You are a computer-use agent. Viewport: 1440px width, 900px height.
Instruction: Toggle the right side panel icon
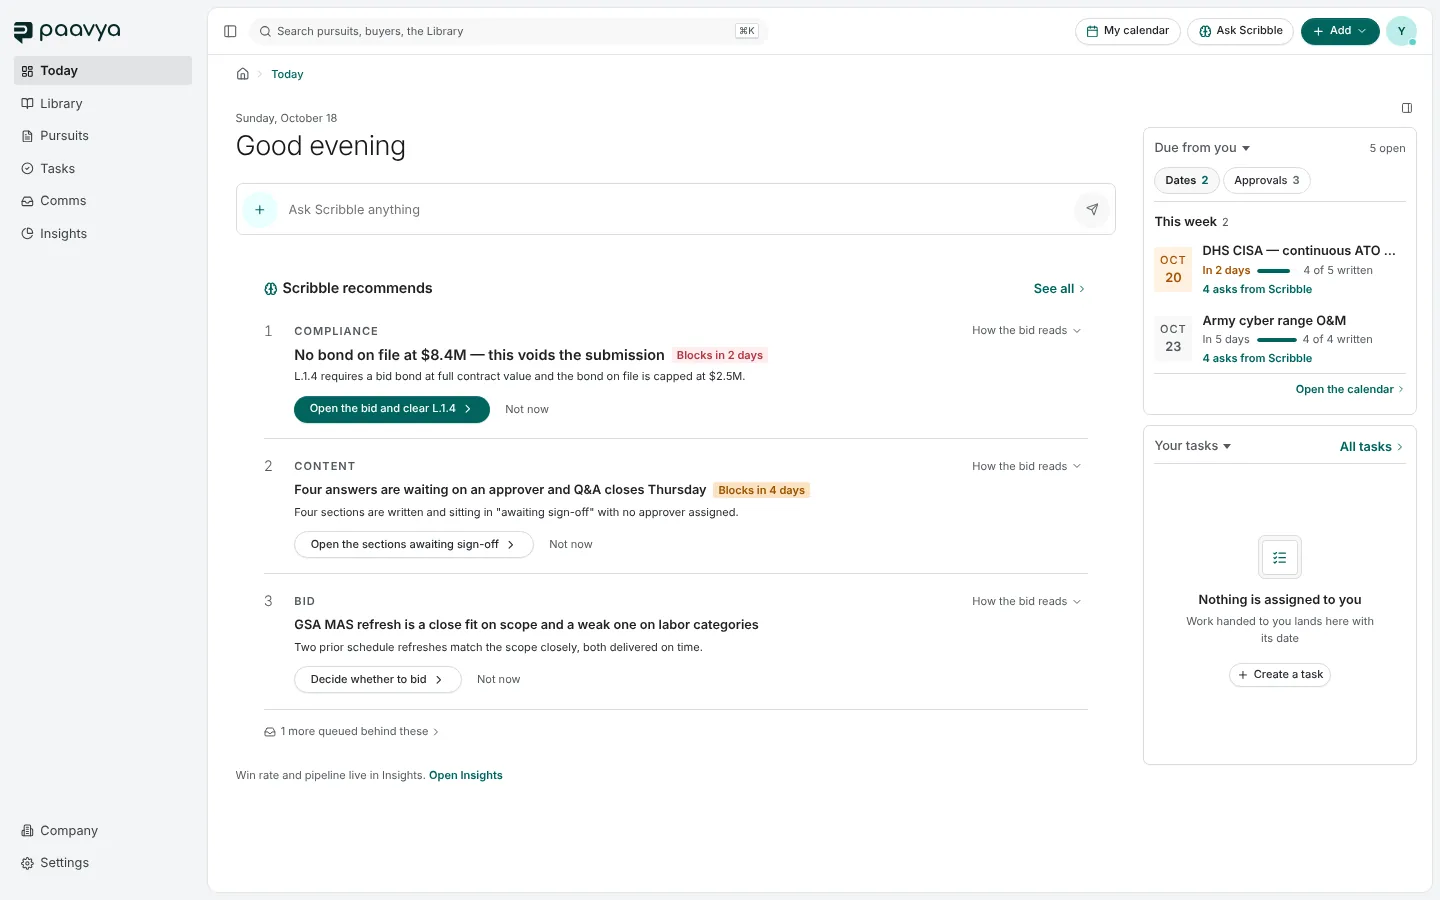tap(1407, 108)
